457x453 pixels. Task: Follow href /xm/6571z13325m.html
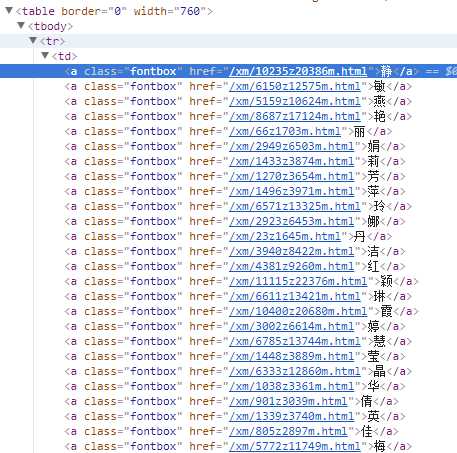click(x=295, y=206)
